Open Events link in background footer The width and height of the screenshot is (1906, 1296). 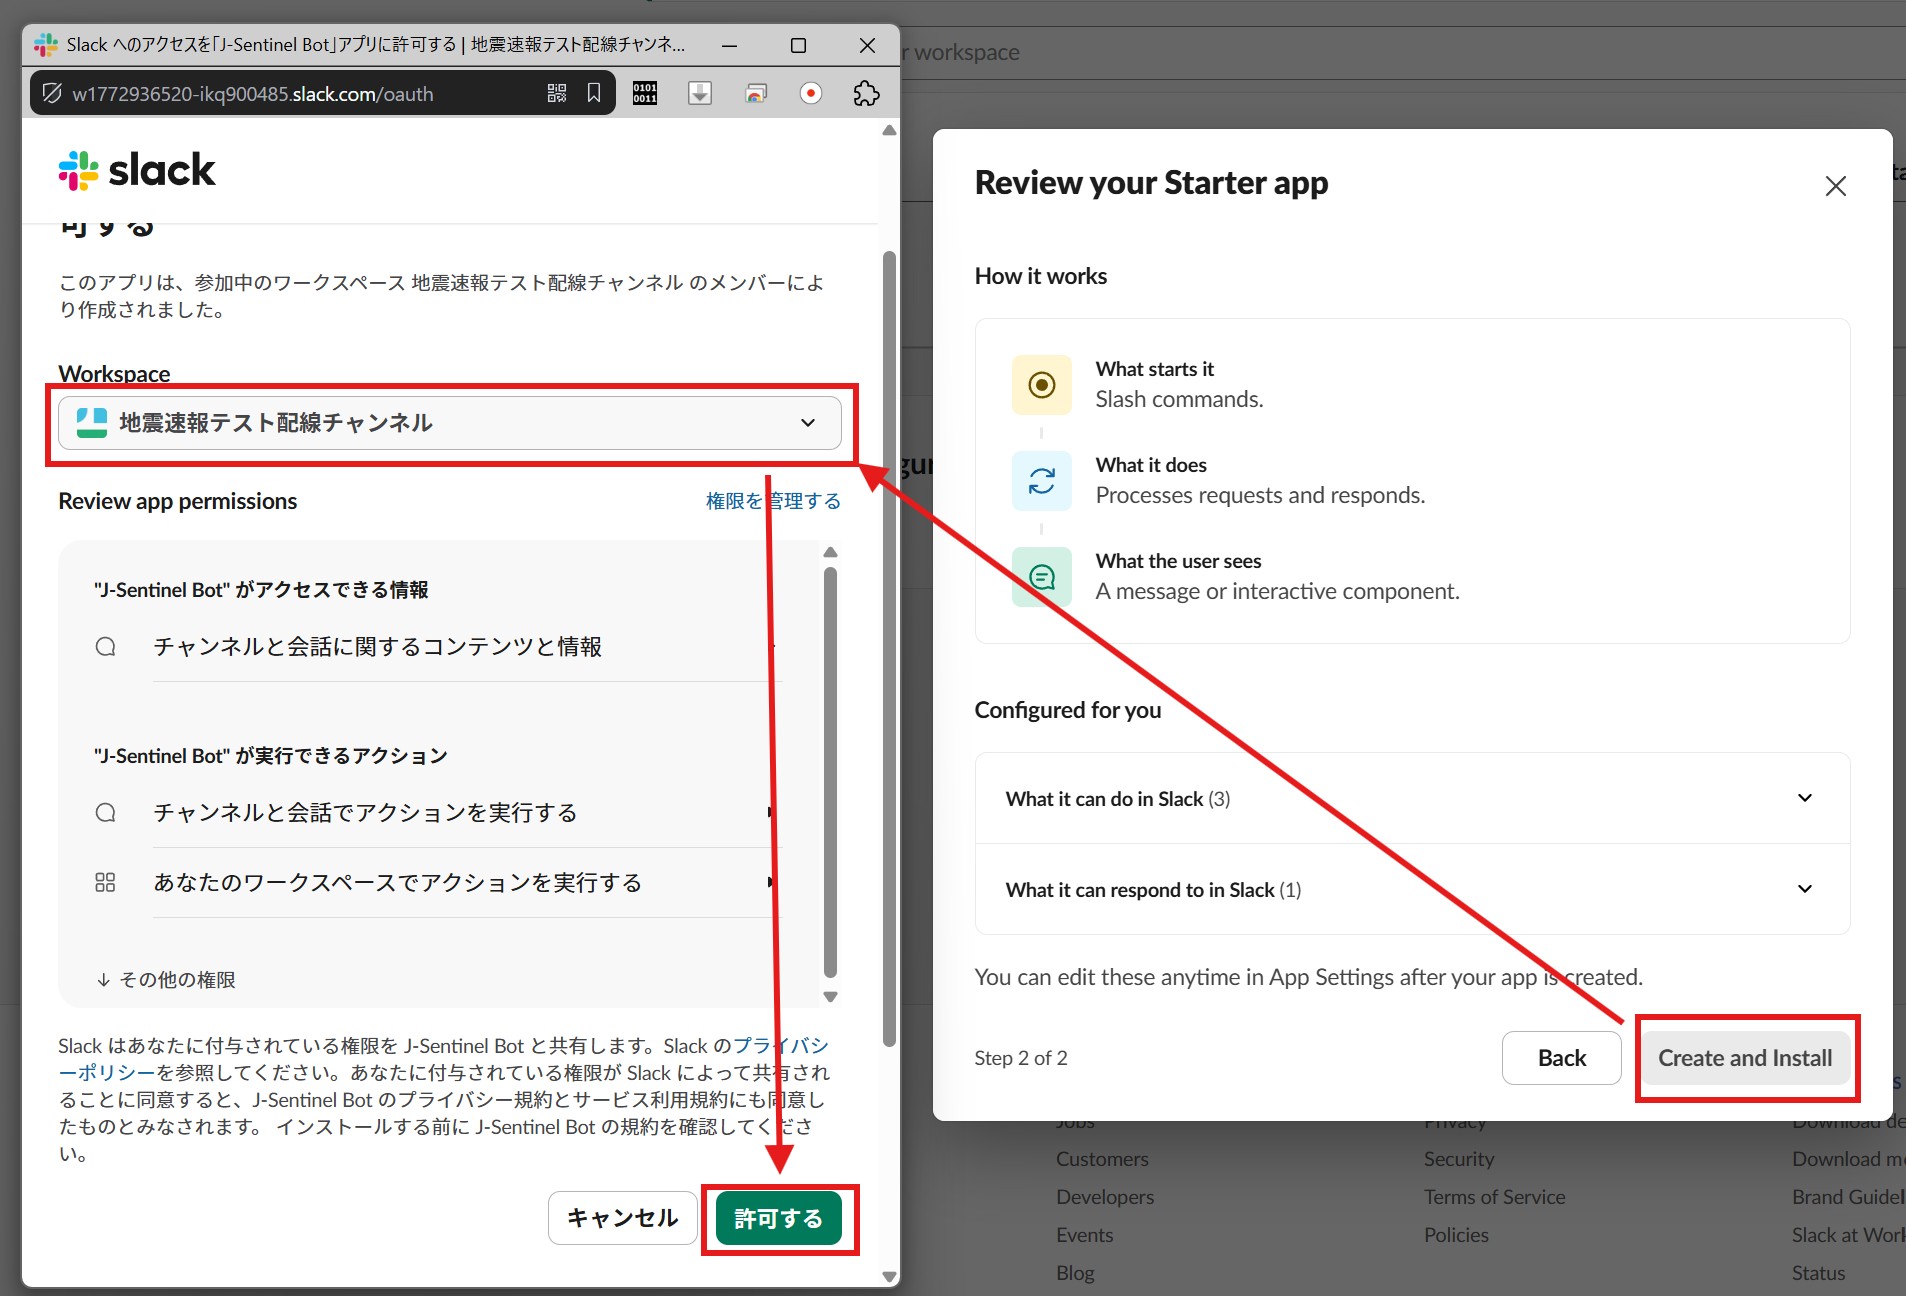(x=1084, y=1235)
